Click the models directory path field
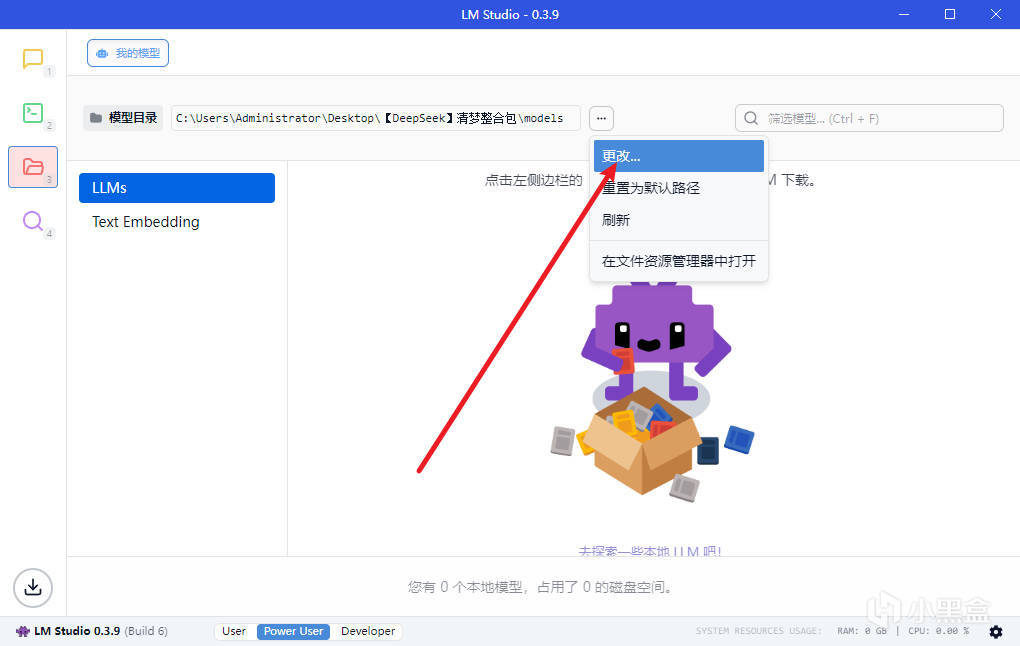 pos(375,118)
